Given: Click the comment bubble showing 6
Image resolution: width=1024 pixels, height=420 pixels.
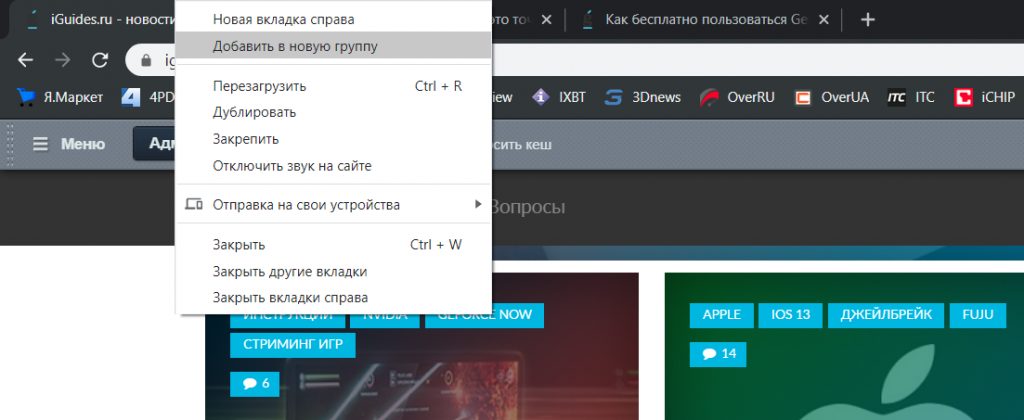Looking at the screenshot, I should coord(255,383).
